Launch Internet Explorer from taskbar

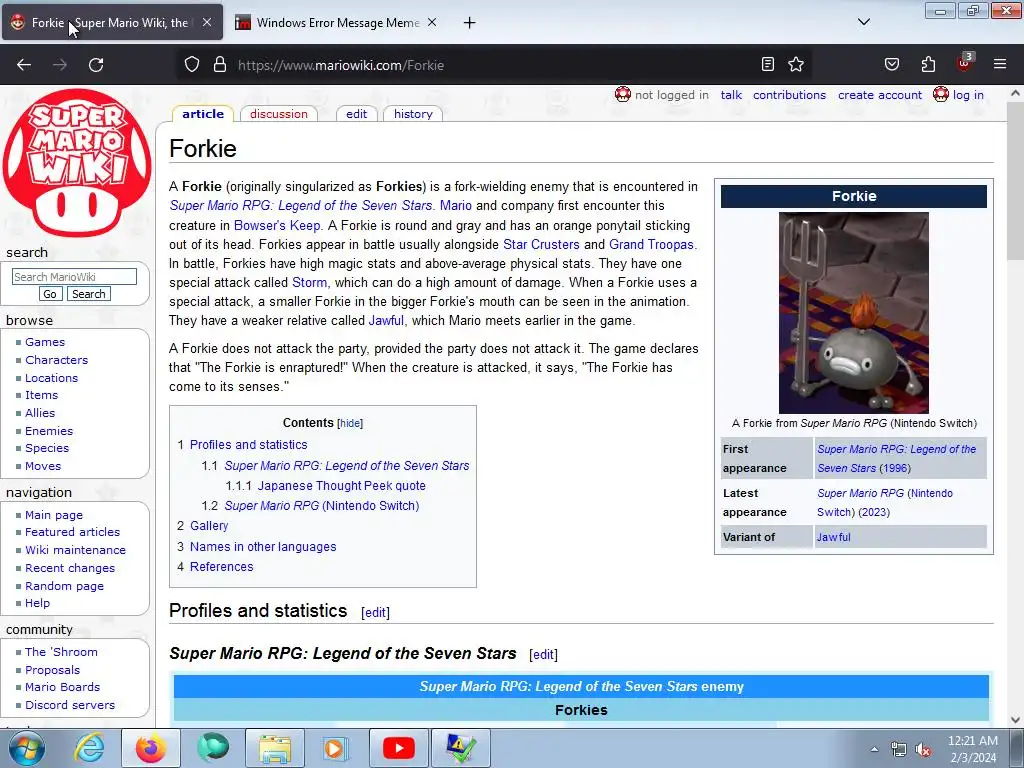coord(89,748)
